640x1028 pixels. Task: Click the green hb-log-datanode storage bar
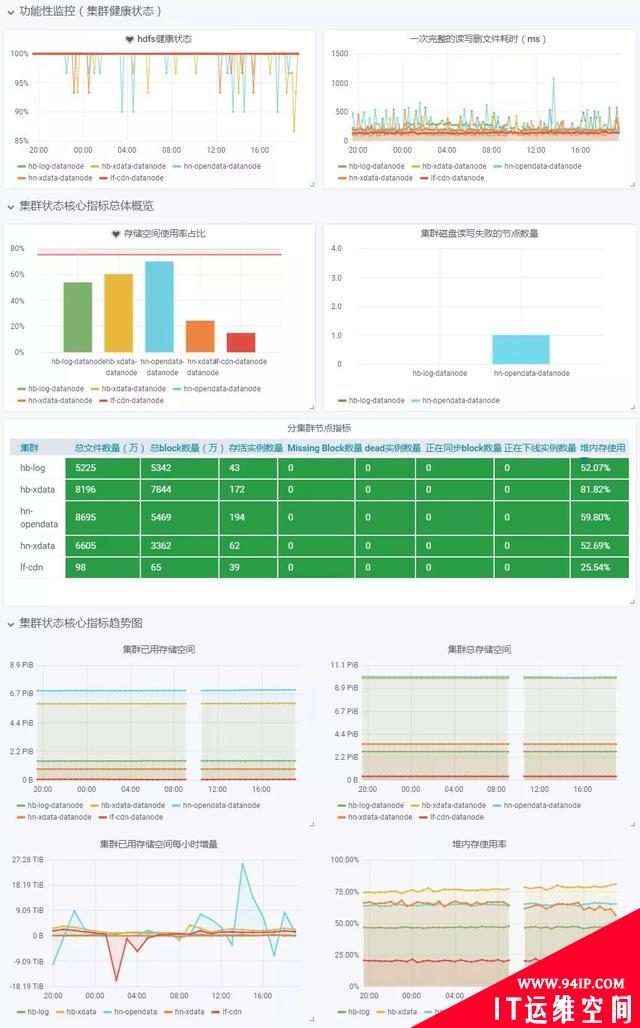click(x=78, y=317)
